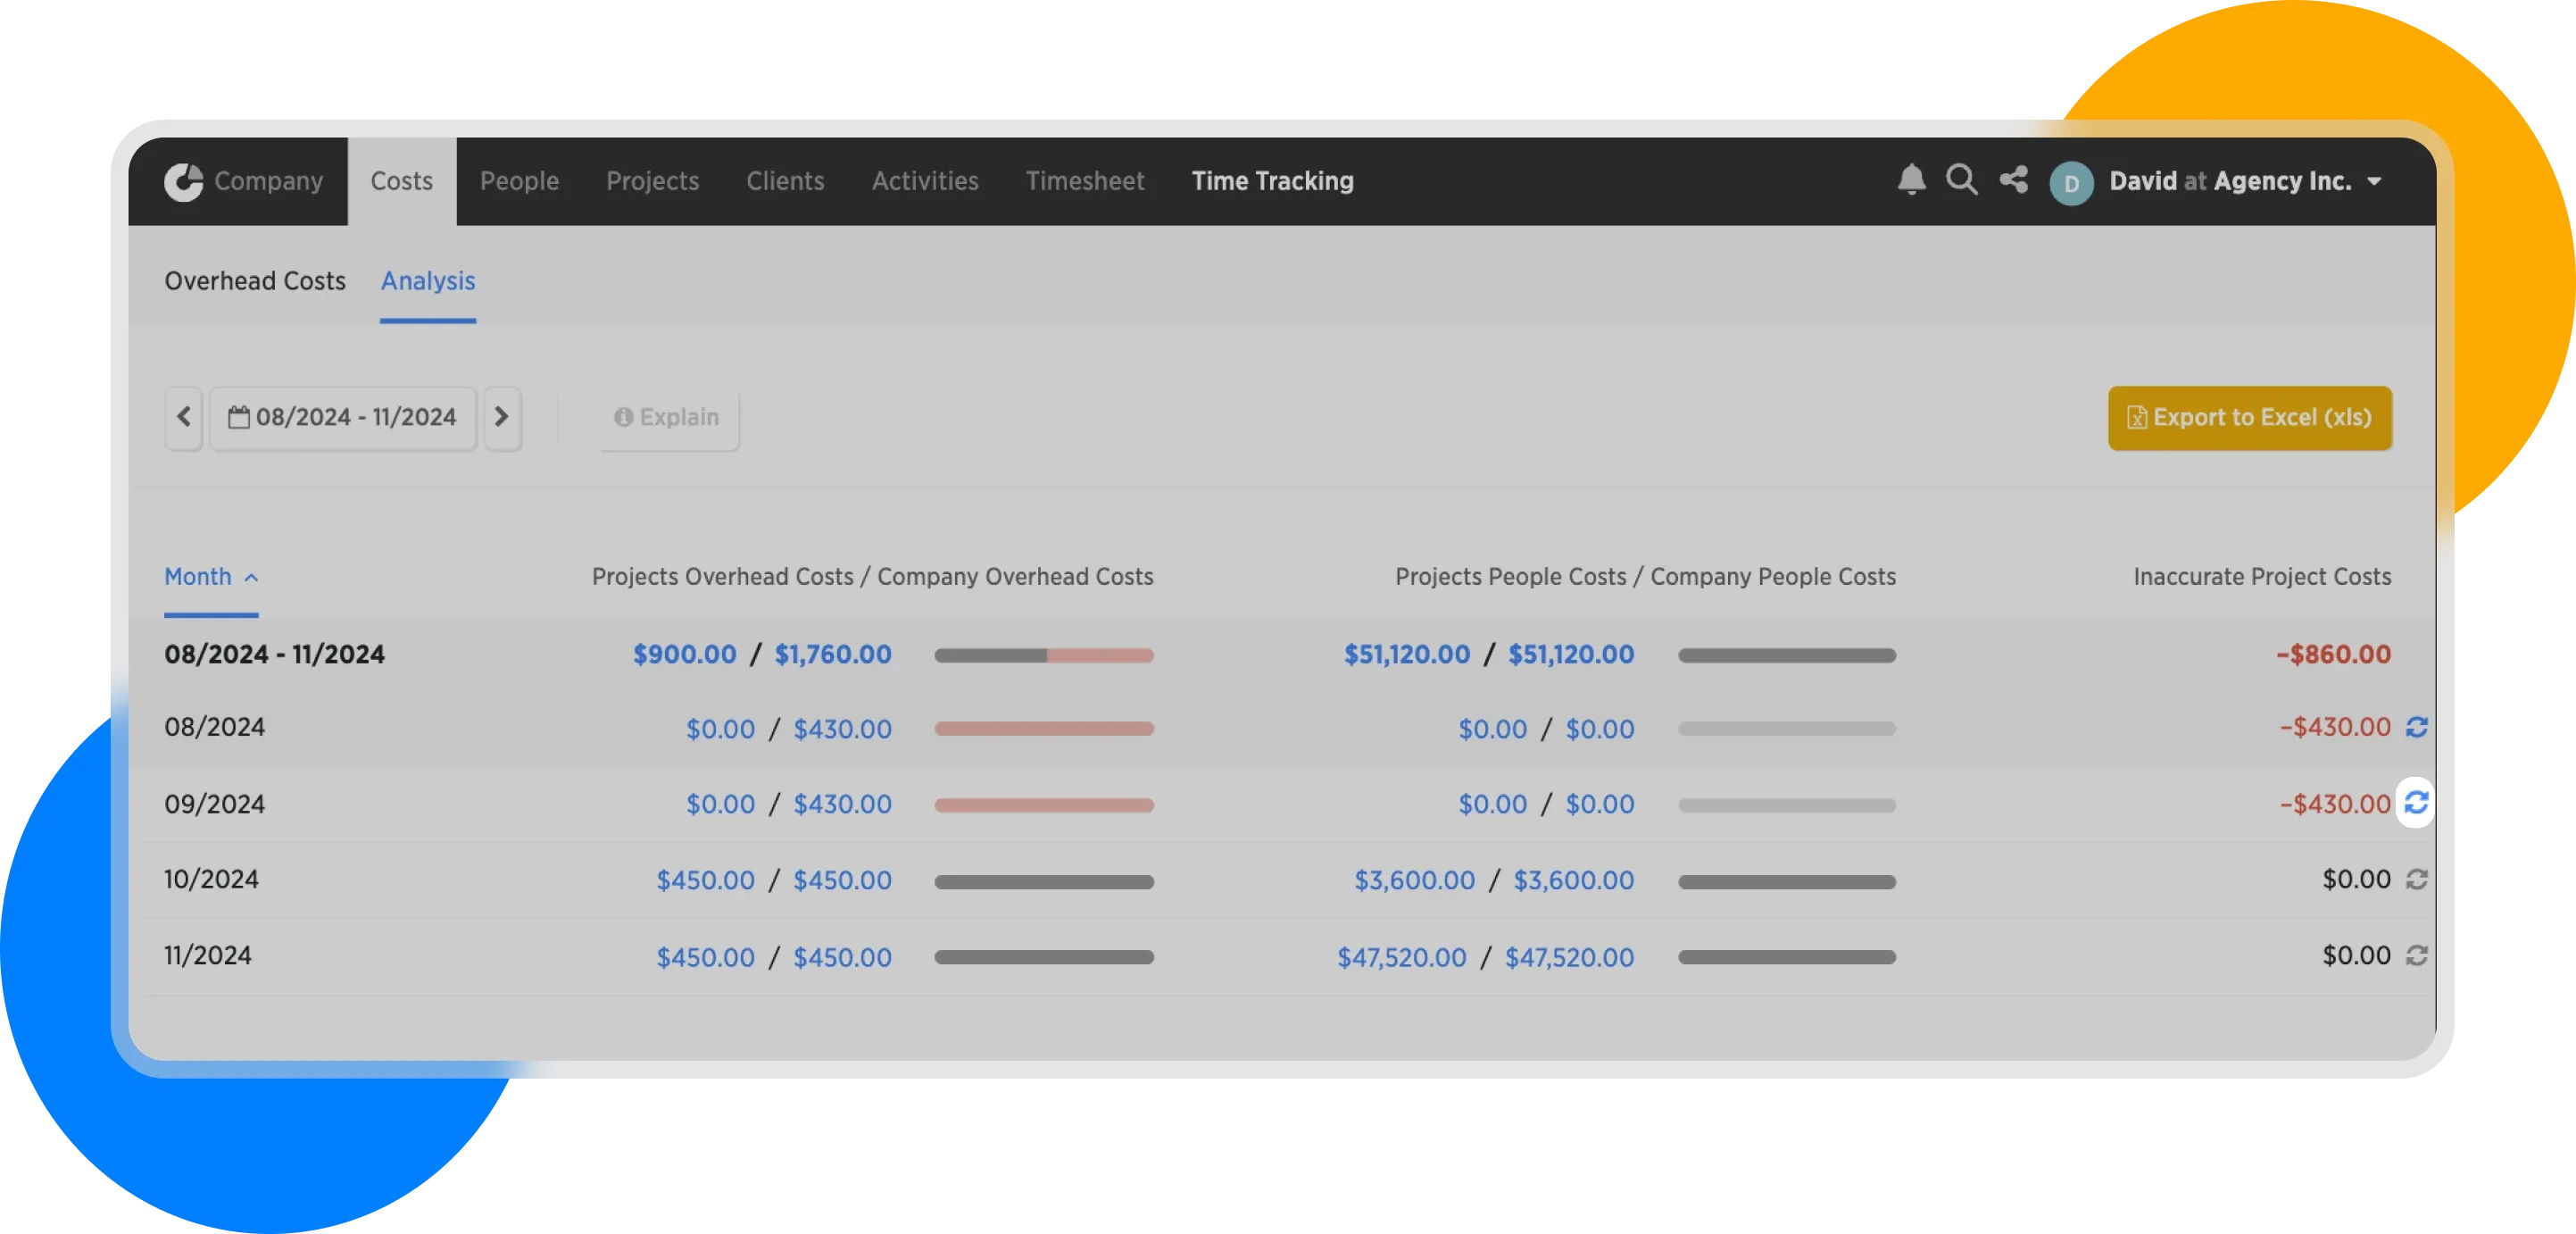This screenshot has height=1234, width=2576.
Task: Open the $1,760.00 company overhead costs link
Action: (x=832, y=655)
